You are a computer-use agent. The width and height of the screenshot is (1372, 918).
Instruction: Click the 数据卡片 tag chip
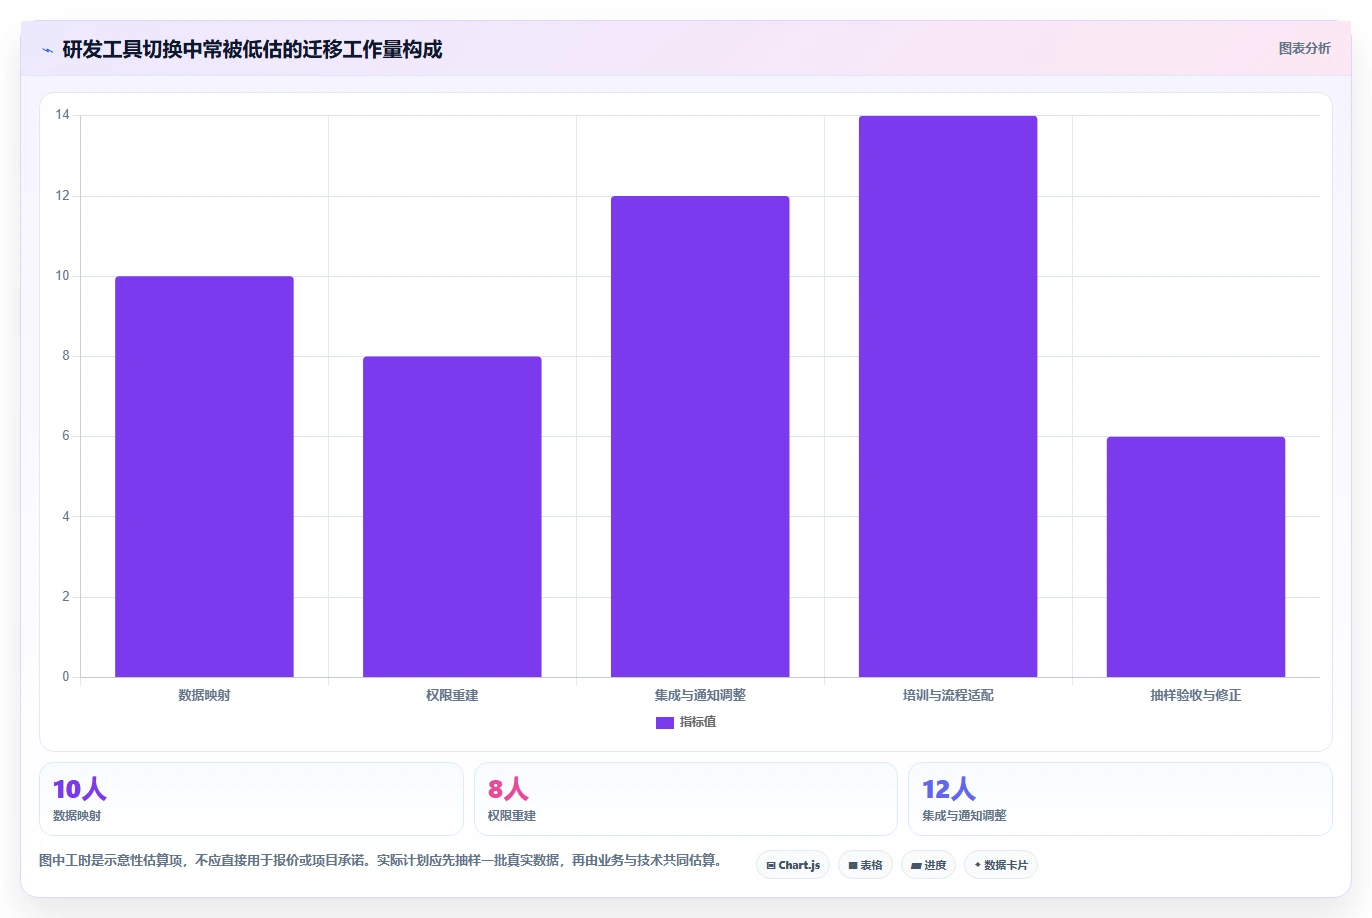[1001, 865]
